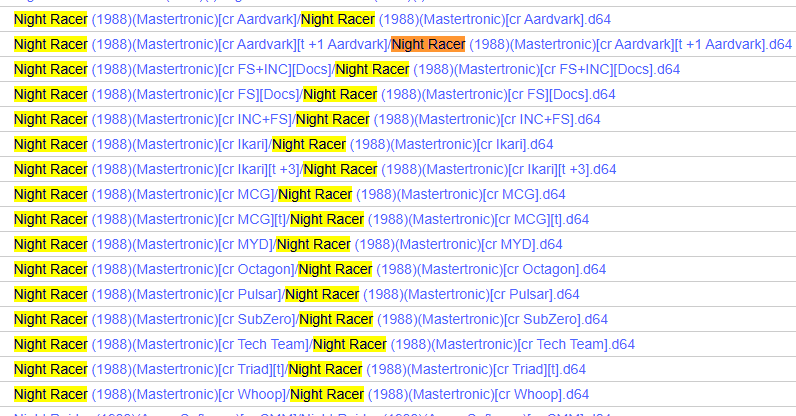This screenshot has width=796, height=416.
Task: Open Night Racer [cr FS+INC][Docs].d64 link
Action: click(347, 69)
